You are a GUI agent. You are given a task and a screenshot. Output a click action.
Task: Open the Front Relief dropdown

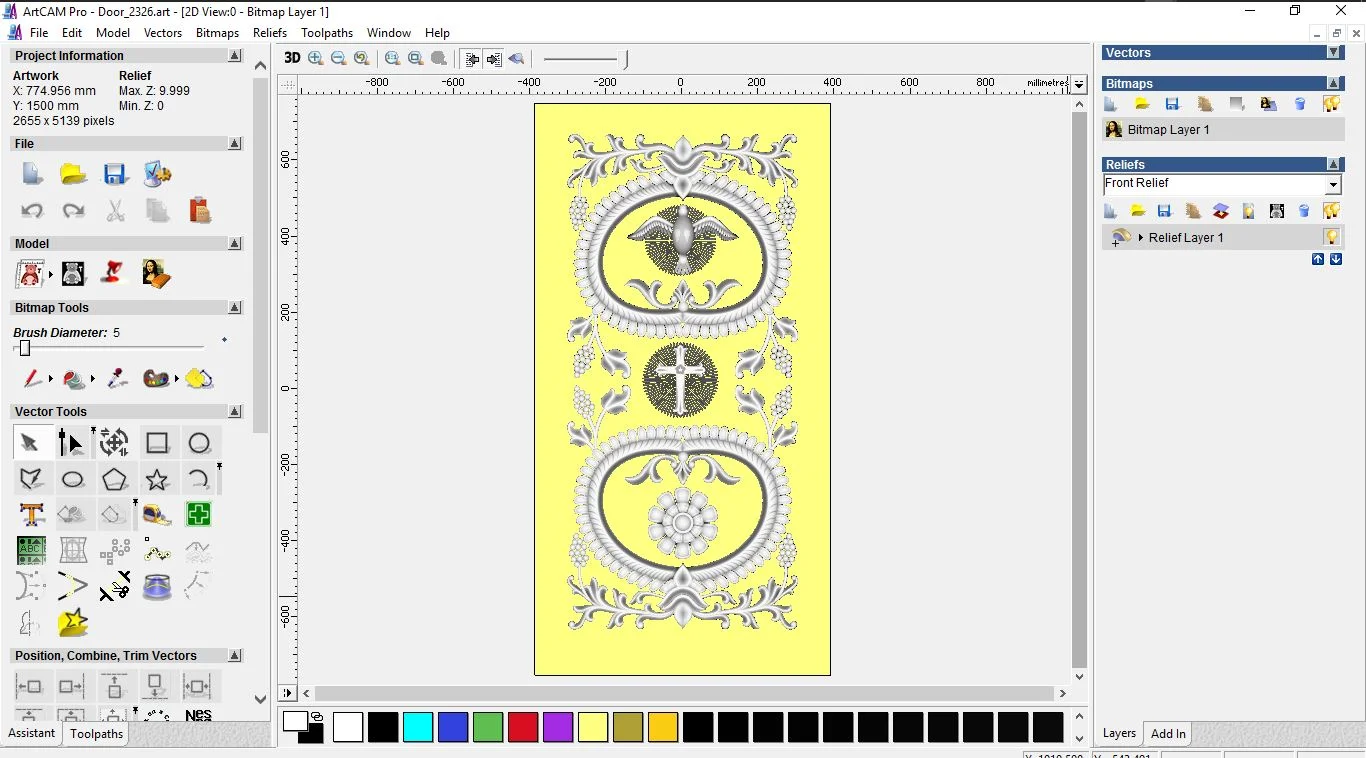(x=1332, y=185)
